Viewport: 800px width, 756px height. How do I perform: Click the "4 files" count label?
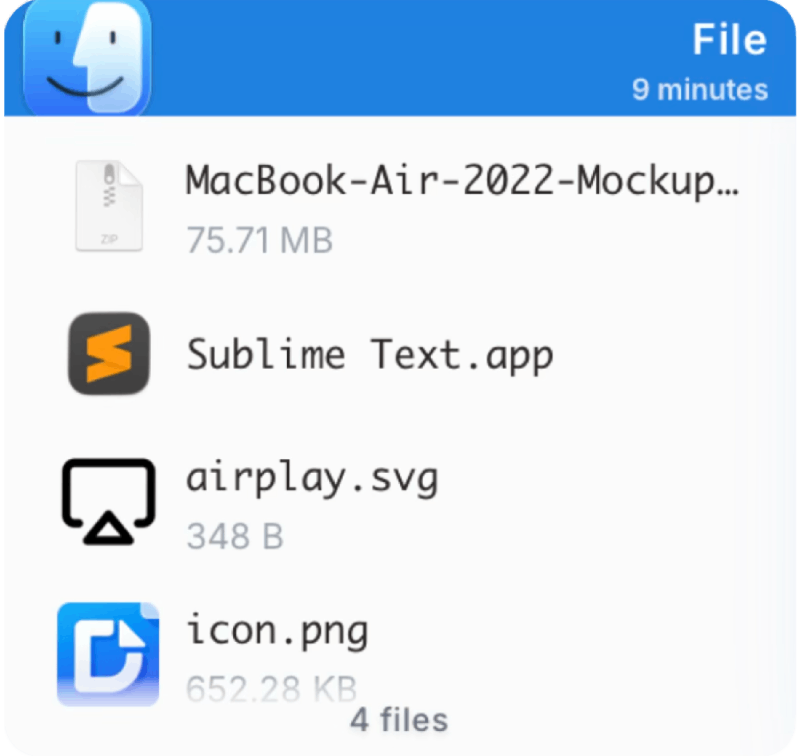tap(399, 720)
